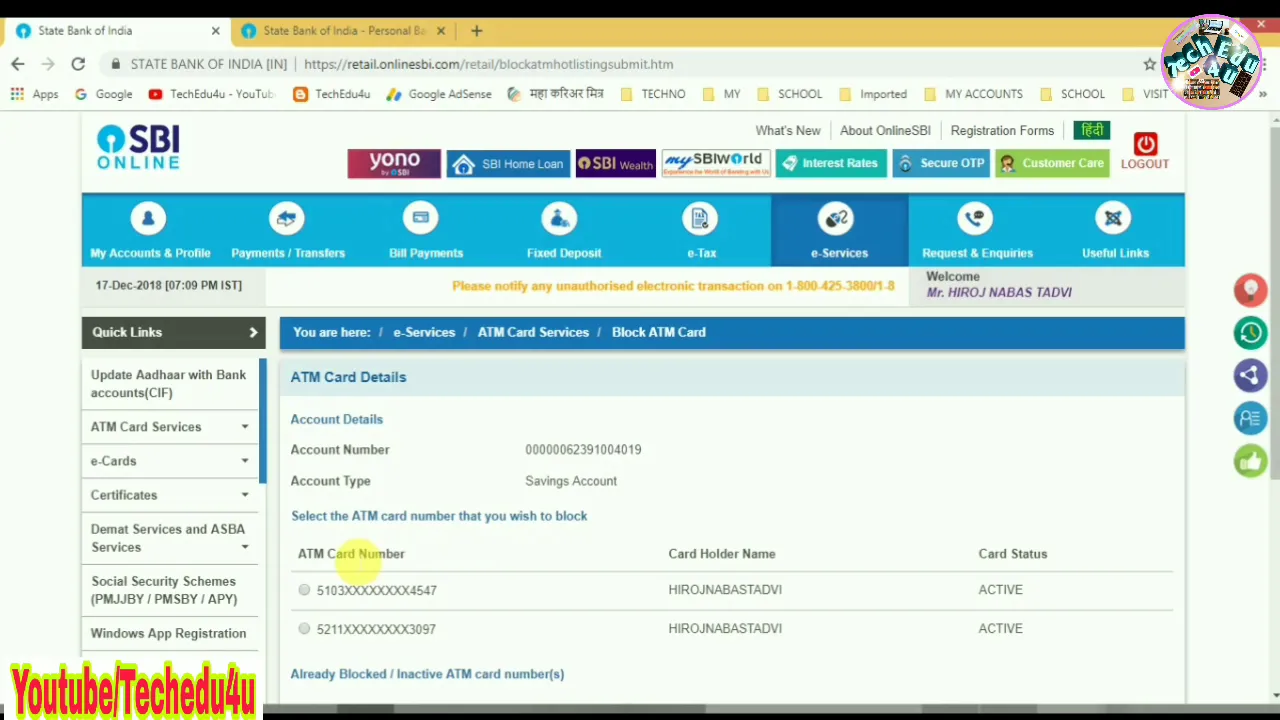
Task: Click the red light-bulb floating icon
Action: coord(1250,290)
